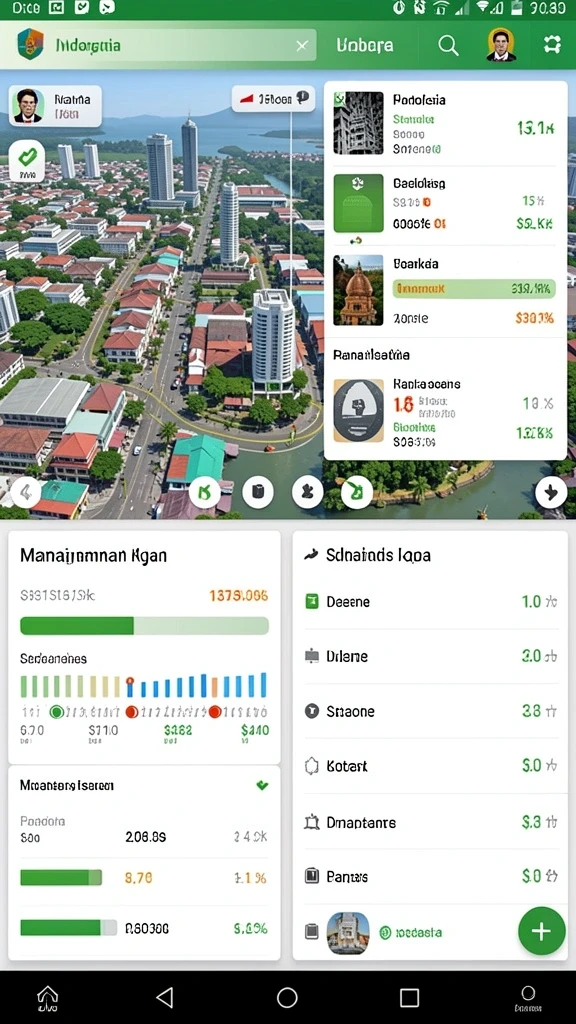This screenshot has height=1024, width=576.
Task: Select the temple dome thumbnail card
Action: (x=358, y=290)
